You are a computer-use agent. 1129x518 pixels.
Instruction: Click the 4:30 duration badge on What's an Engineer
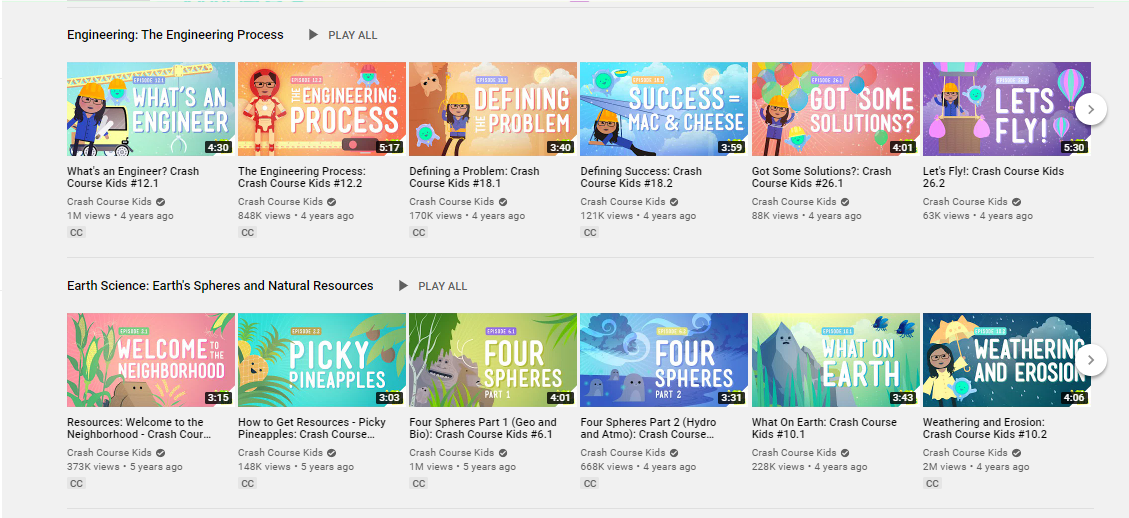pyautogui.click(x=217, y=148)
